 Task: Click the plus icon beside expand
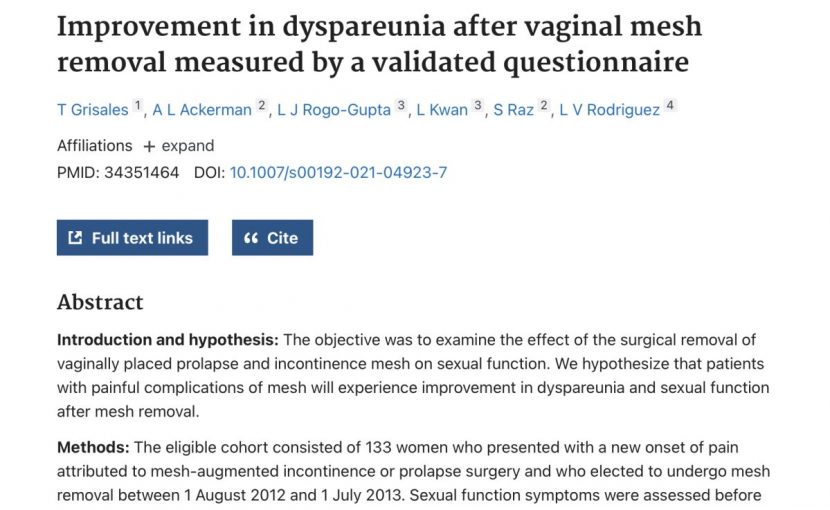point(149,146)
